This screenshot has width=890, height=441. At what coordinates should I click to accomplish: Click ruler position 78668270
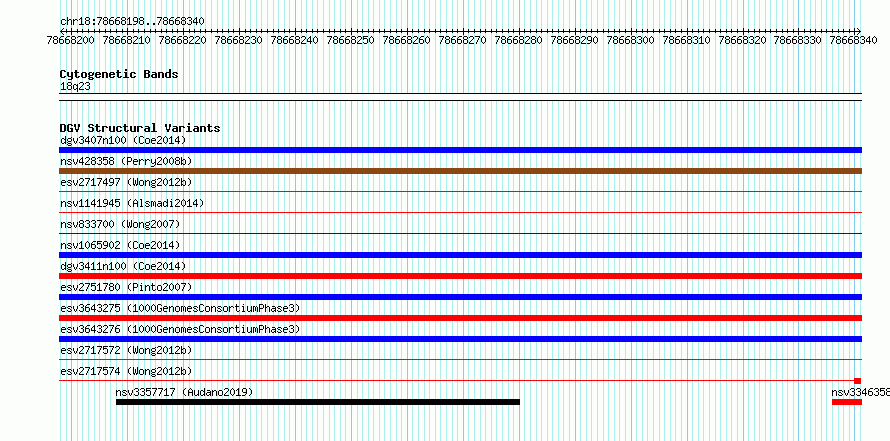[463, 40]
